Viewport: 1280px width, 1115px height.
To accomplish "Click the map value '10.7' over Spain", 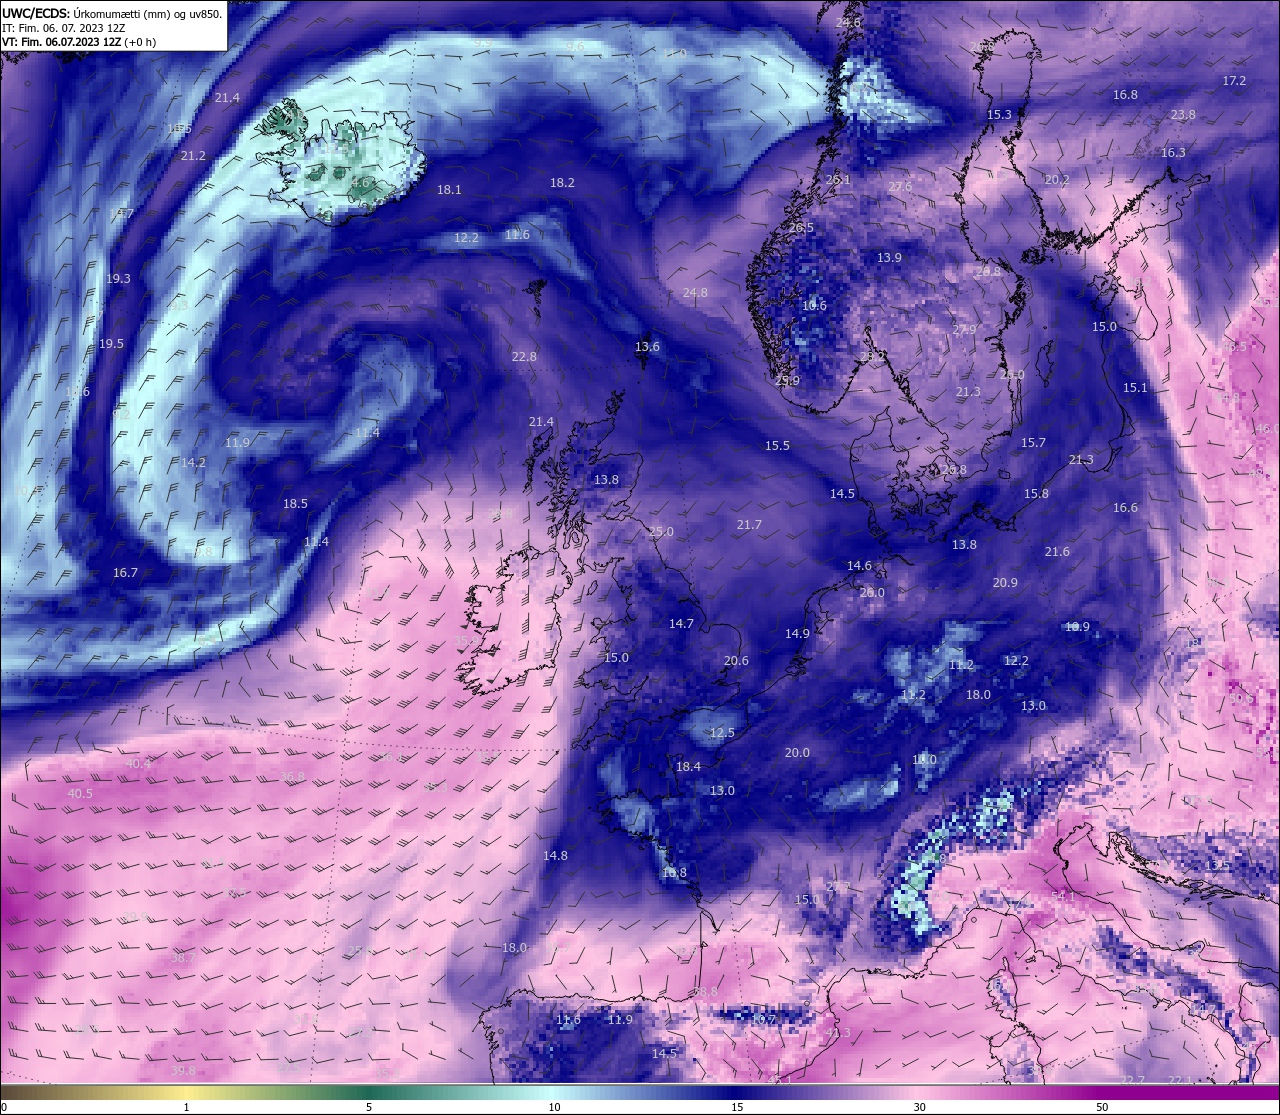I will coord(763,1019).
